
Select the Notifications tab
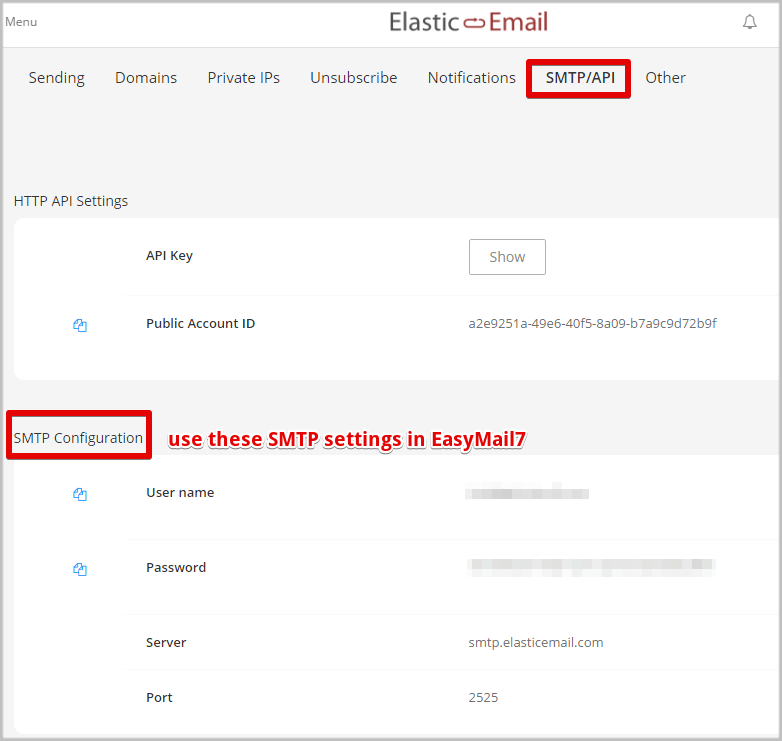(x=471, y=78)
